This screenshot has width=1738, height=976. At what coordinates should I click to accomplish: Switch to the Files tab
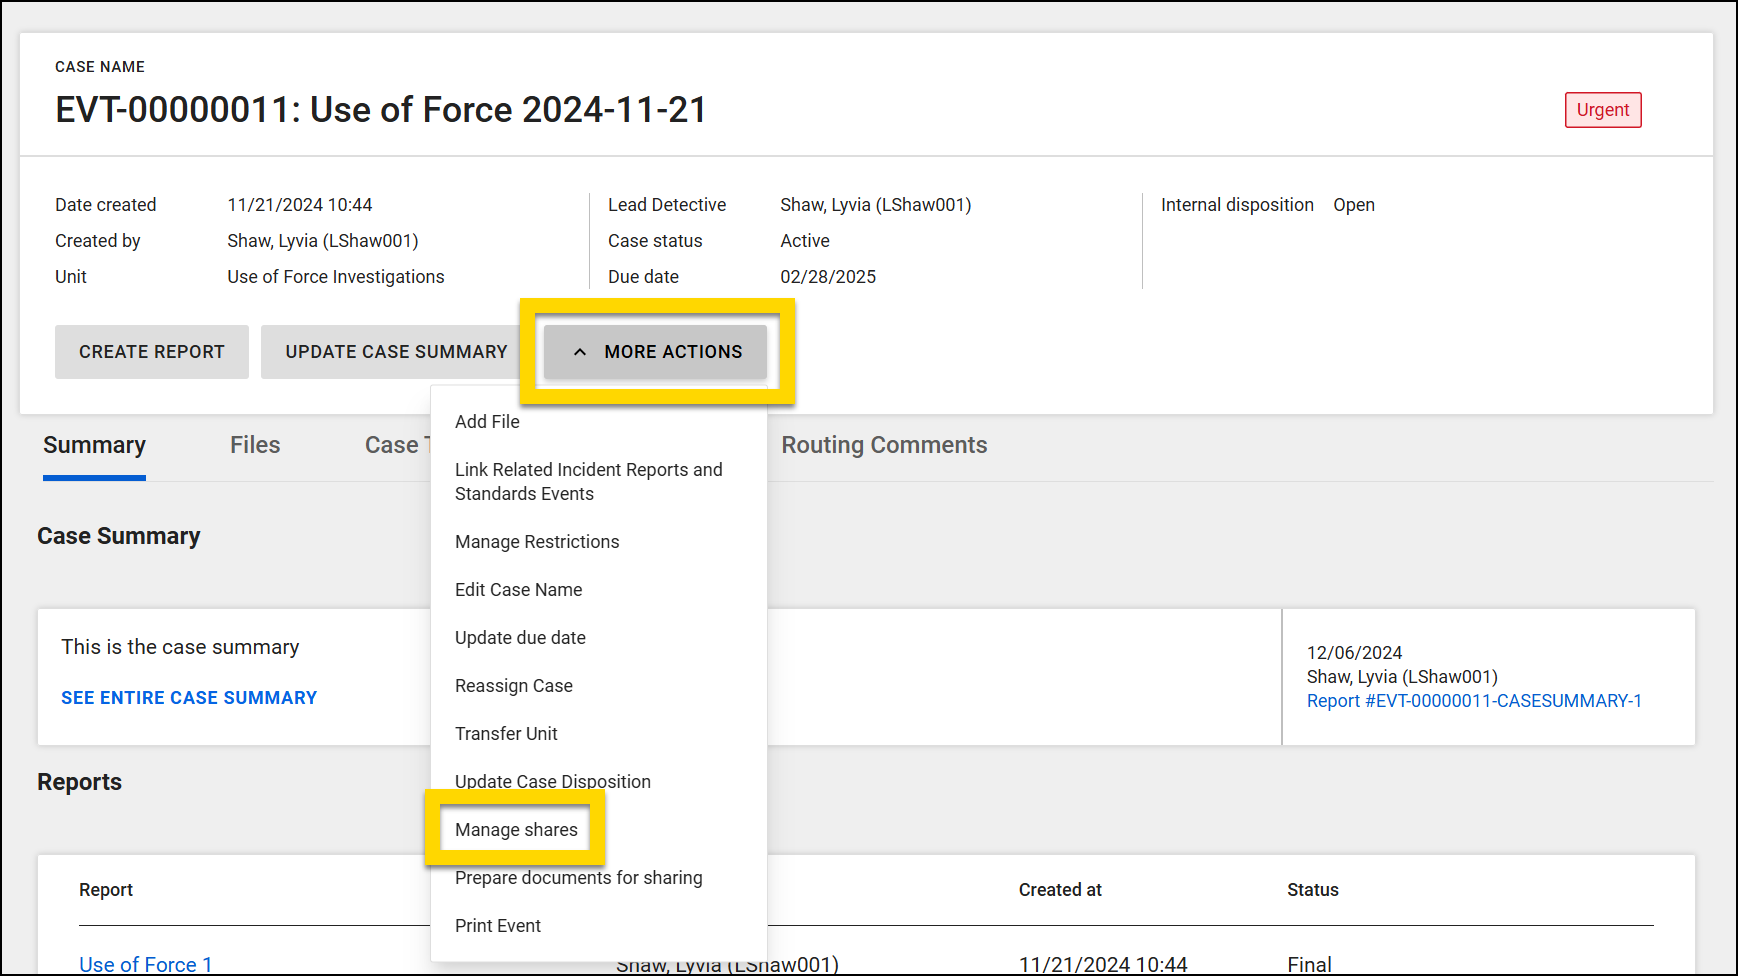tap(255, 445)
